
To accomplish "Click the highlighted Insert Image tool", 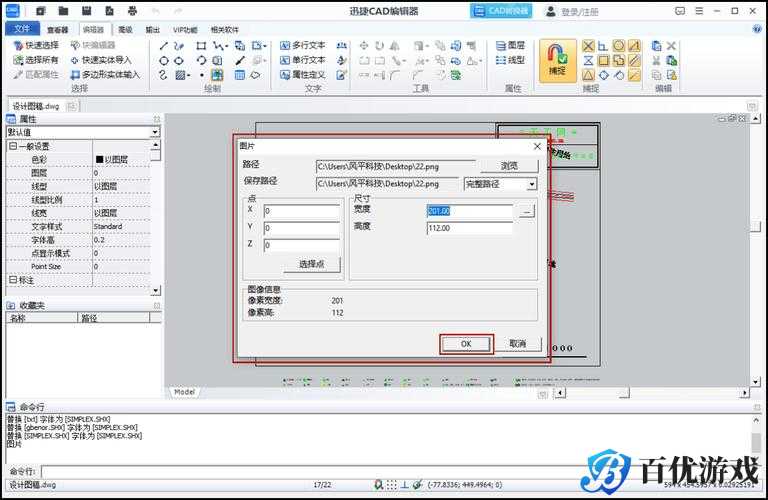I will (217, 75).
